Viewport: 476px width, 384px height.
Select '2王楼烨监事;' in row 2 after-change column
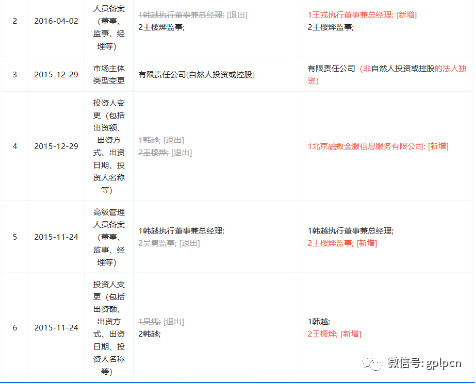(331, 27)
